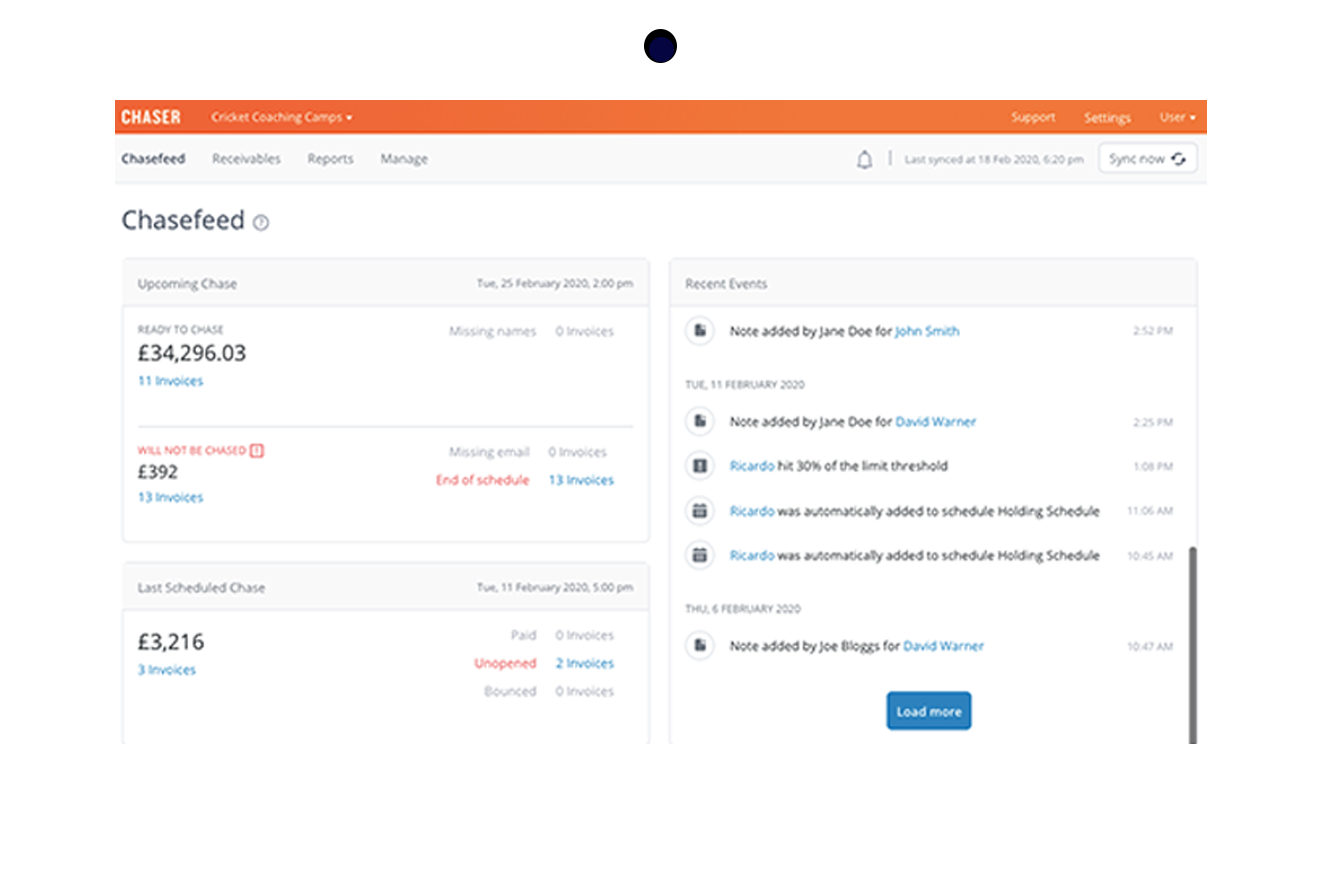Open the Support link
This screenshot has height=874, width=1324.
click(1033, 117)
